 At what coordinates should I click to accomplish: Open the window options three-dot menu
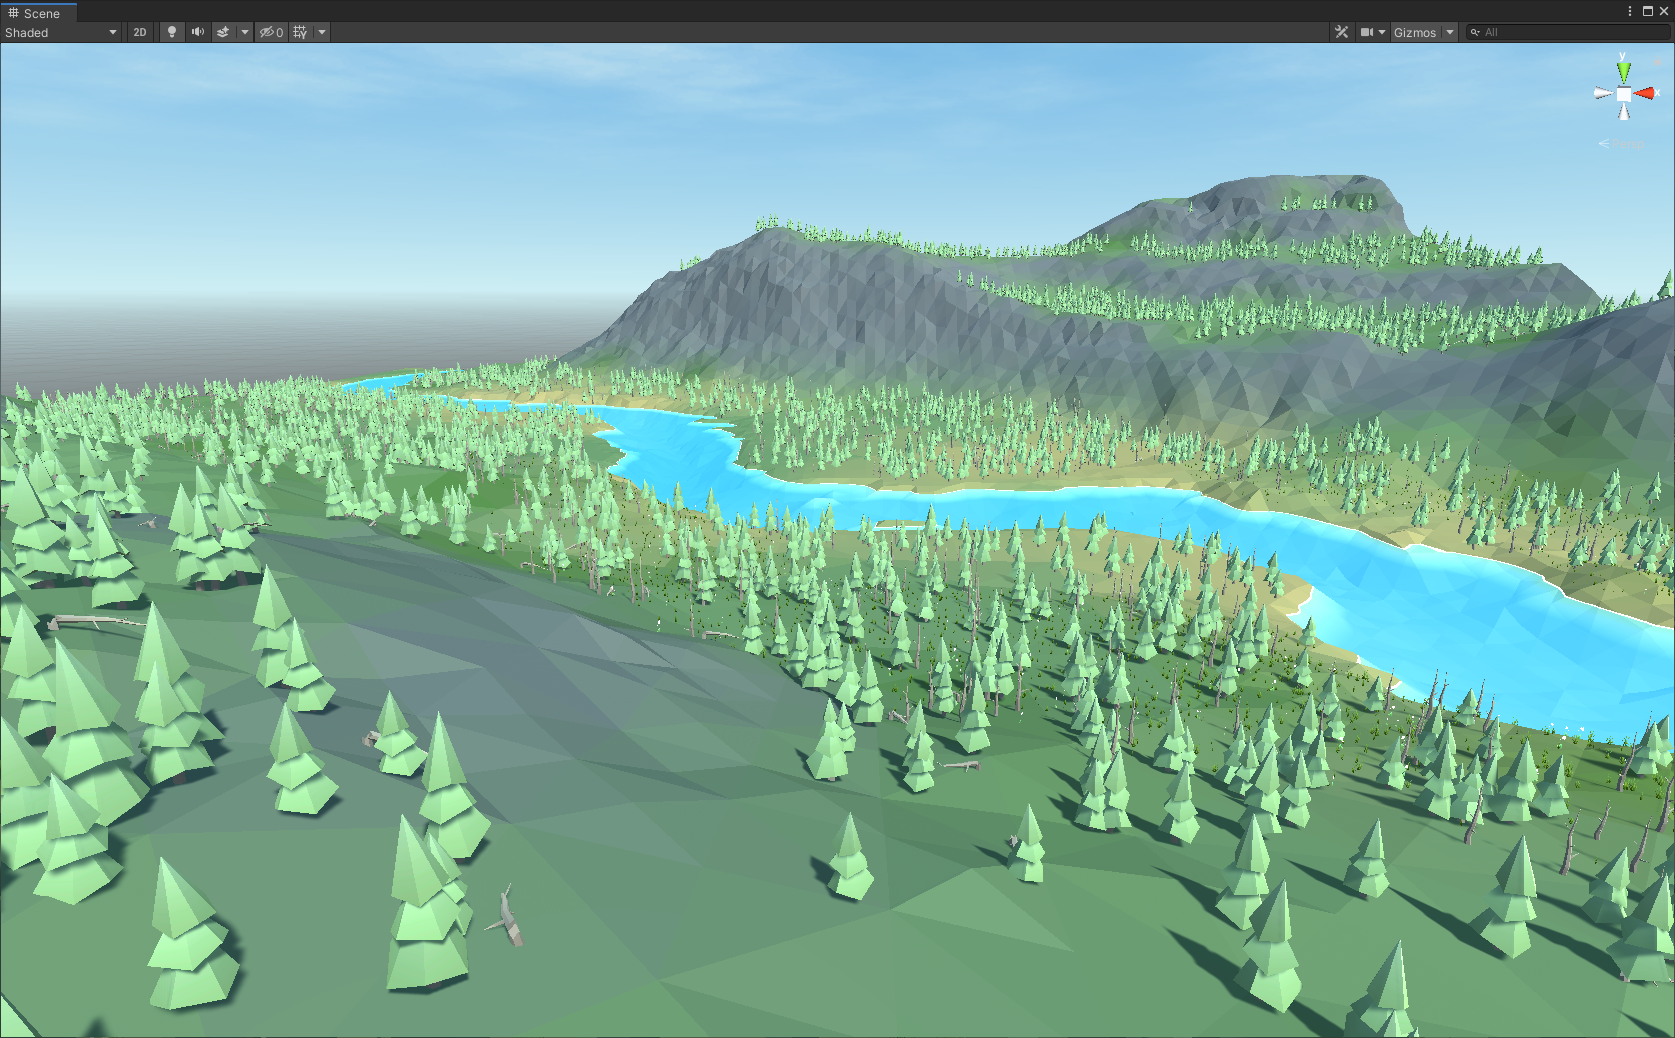point(1630,11)
